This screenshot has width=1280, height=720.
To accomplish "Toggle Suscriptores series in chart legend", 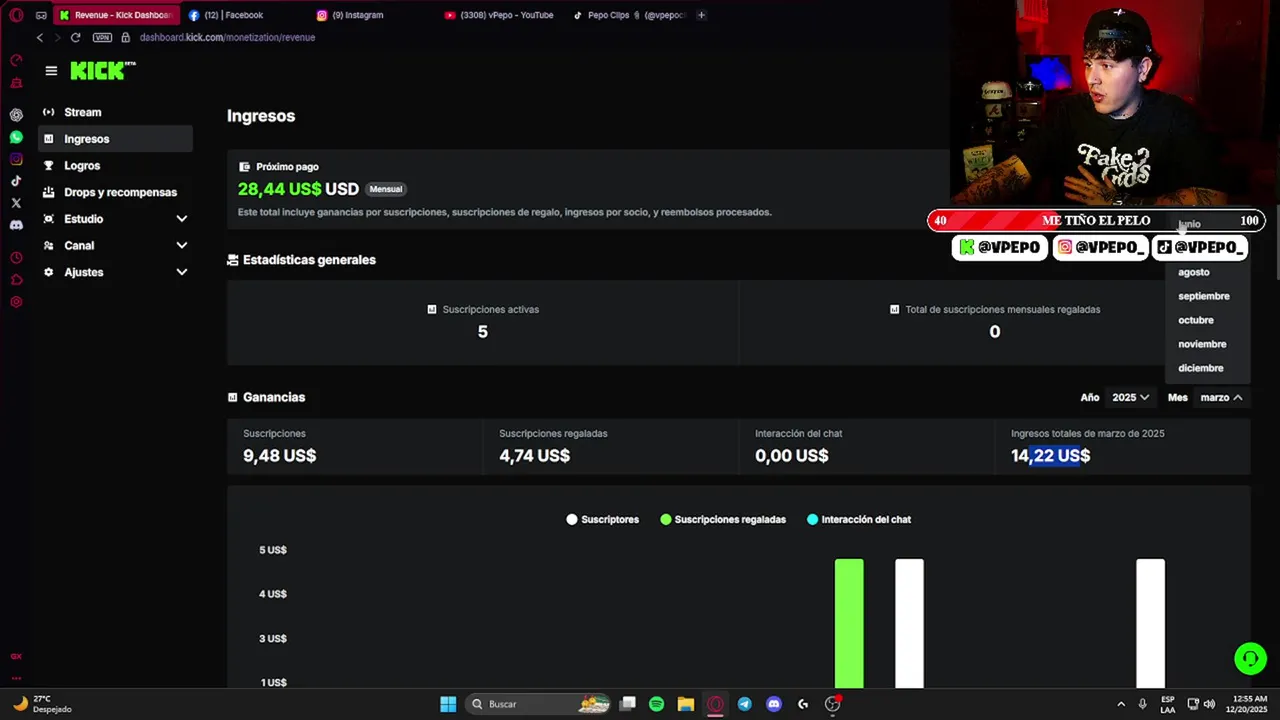I will click(602, 519).
